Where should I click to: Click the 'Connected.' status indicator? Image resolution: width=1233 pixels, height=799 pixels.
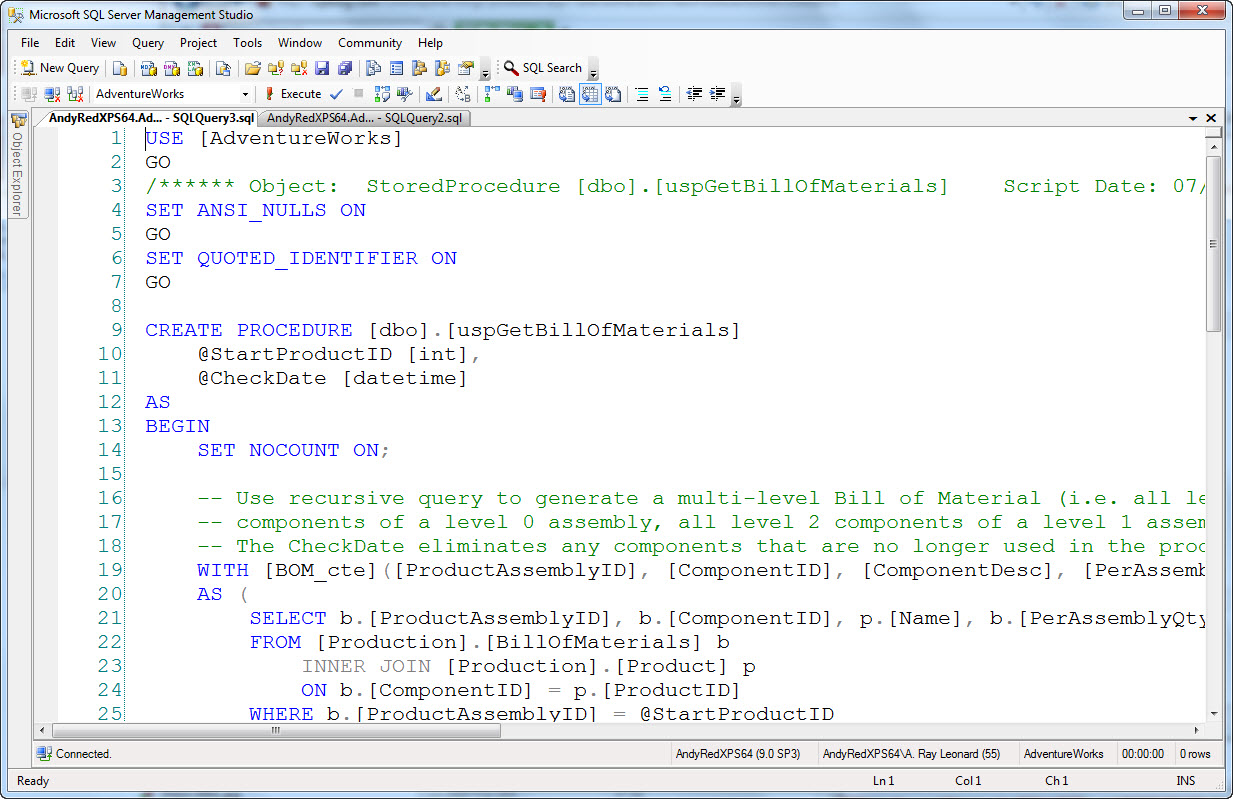(x=74, y=754)
